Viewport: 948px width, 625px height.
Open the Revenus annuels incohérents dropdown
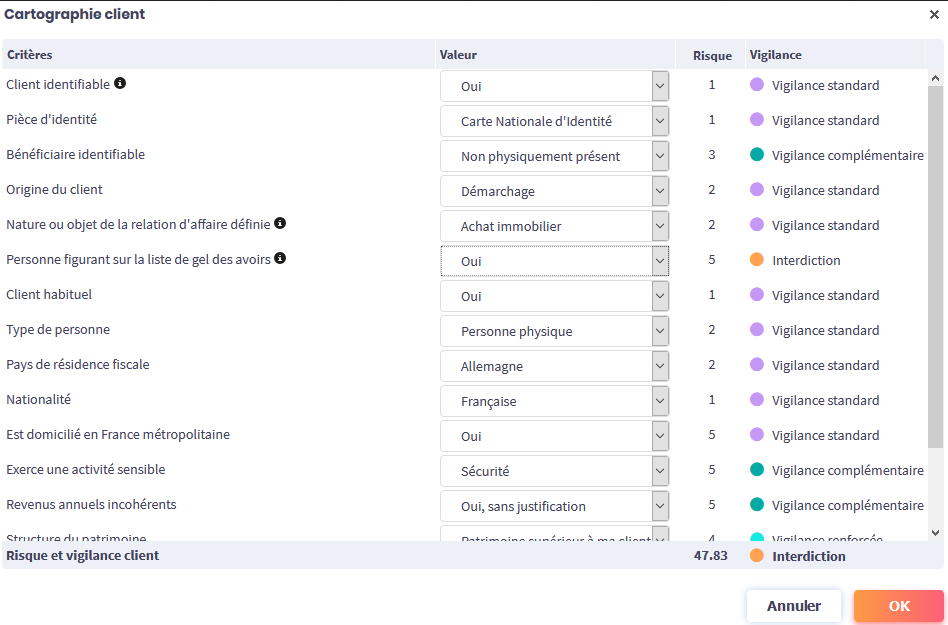(554, 507)
